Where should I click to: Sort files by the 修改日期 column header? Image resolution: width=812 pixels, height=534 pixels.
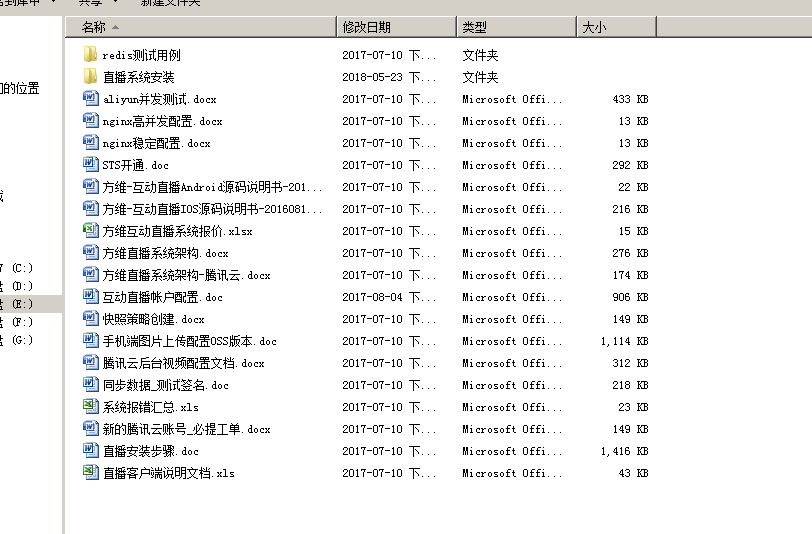pos(397,27)
